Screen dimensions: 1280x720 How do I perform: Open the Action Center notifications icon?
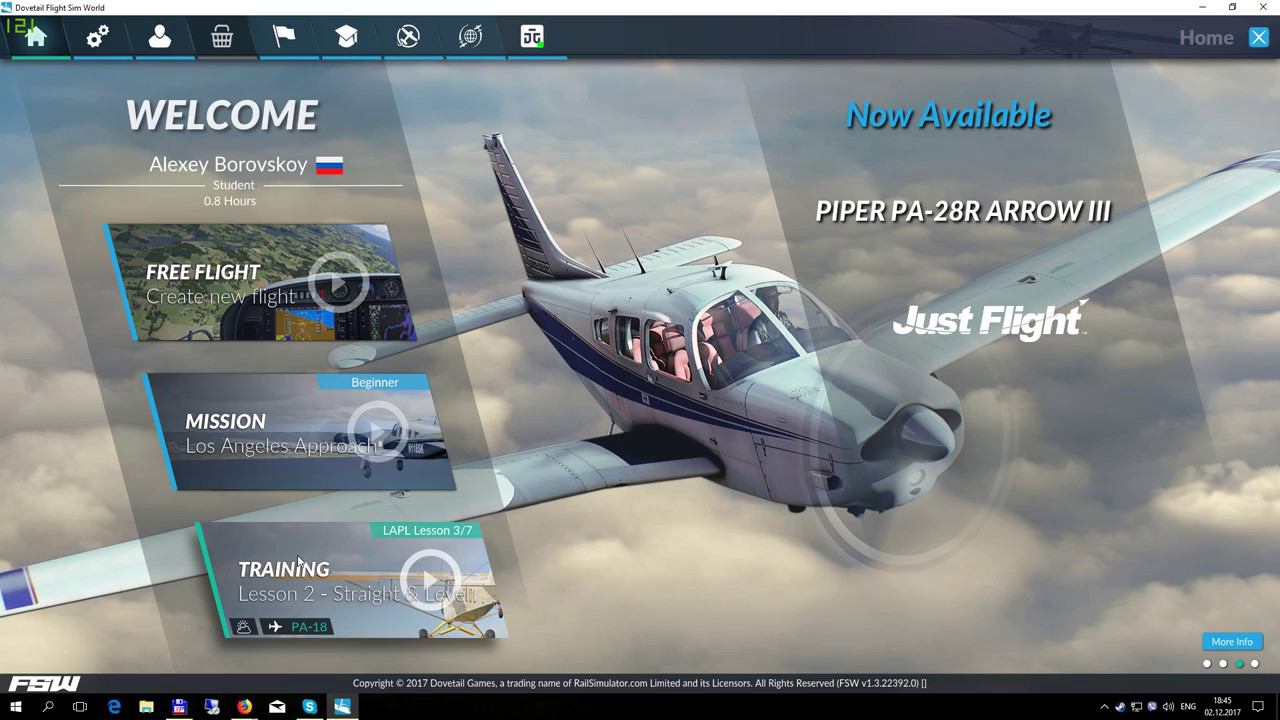point(1260,707)
